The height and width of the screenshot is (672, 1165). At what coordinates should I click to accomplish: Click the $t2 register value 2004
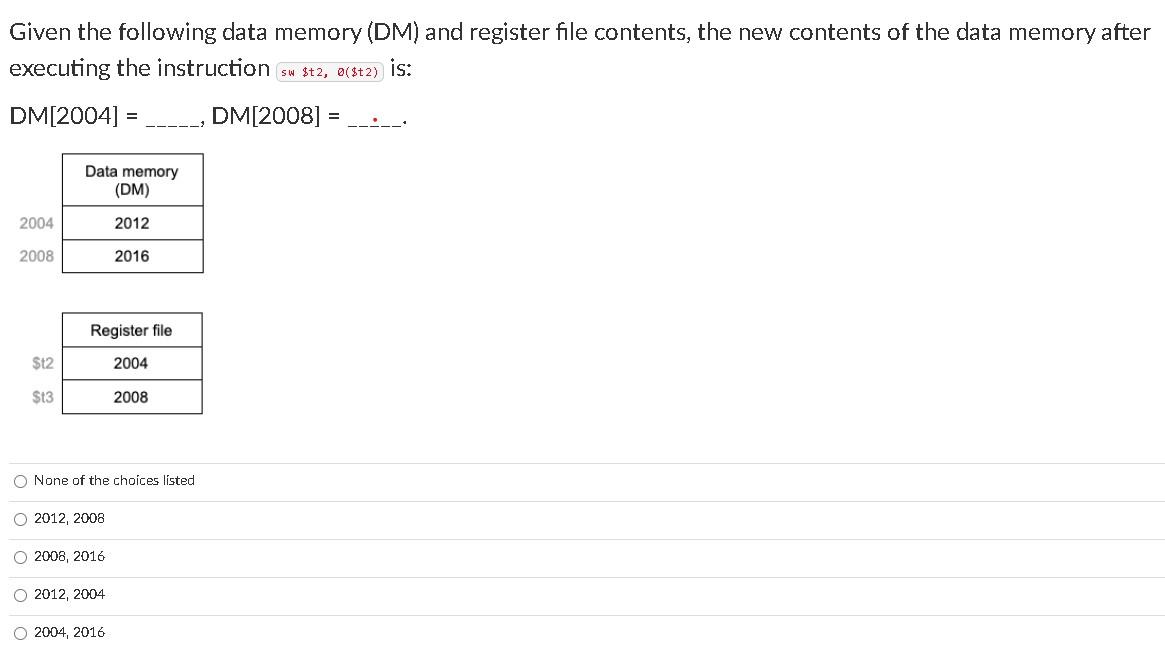130,363
